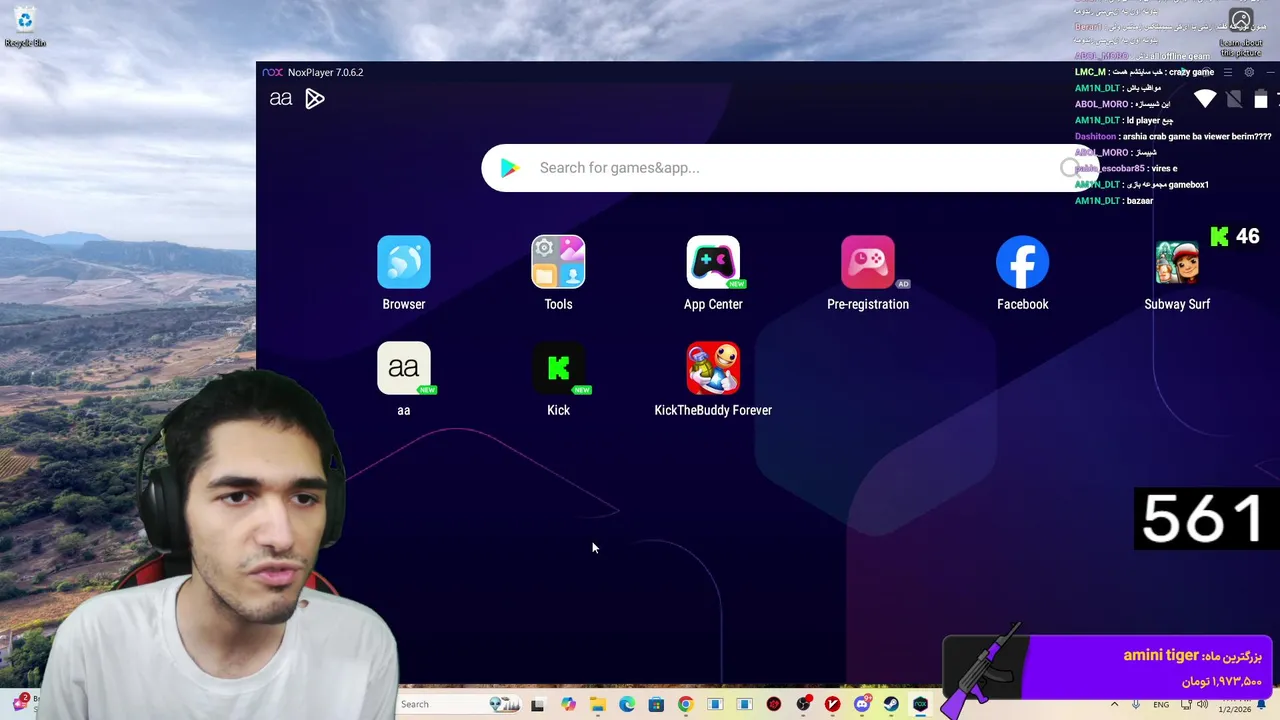Screen dimensions: 1280x720
Task: Open Steam from the taskbar
Action: click(x=891, y=704)
